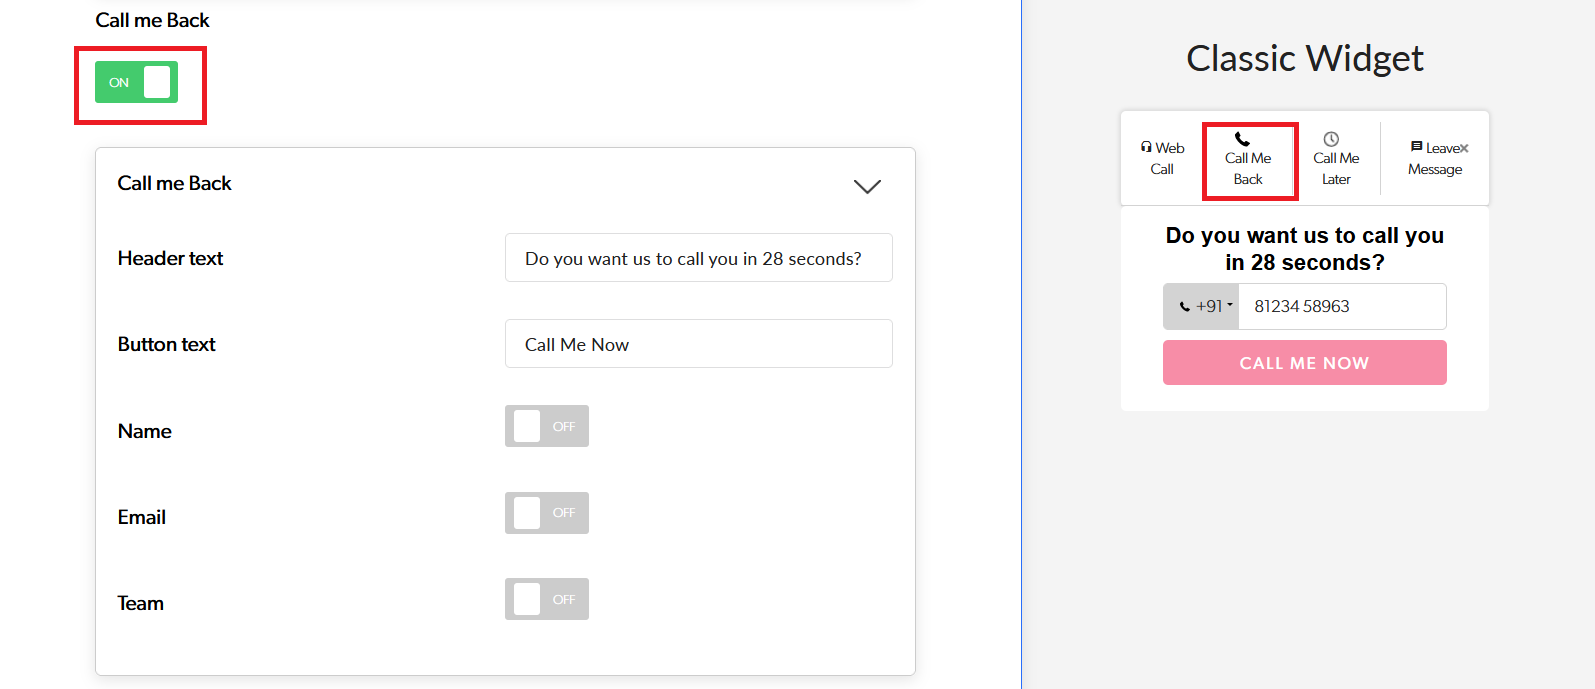The height and width of the screenshot is (689, 1595).
Task: Collapse the Call me Back panel chevron
Action: pos(867,186)
